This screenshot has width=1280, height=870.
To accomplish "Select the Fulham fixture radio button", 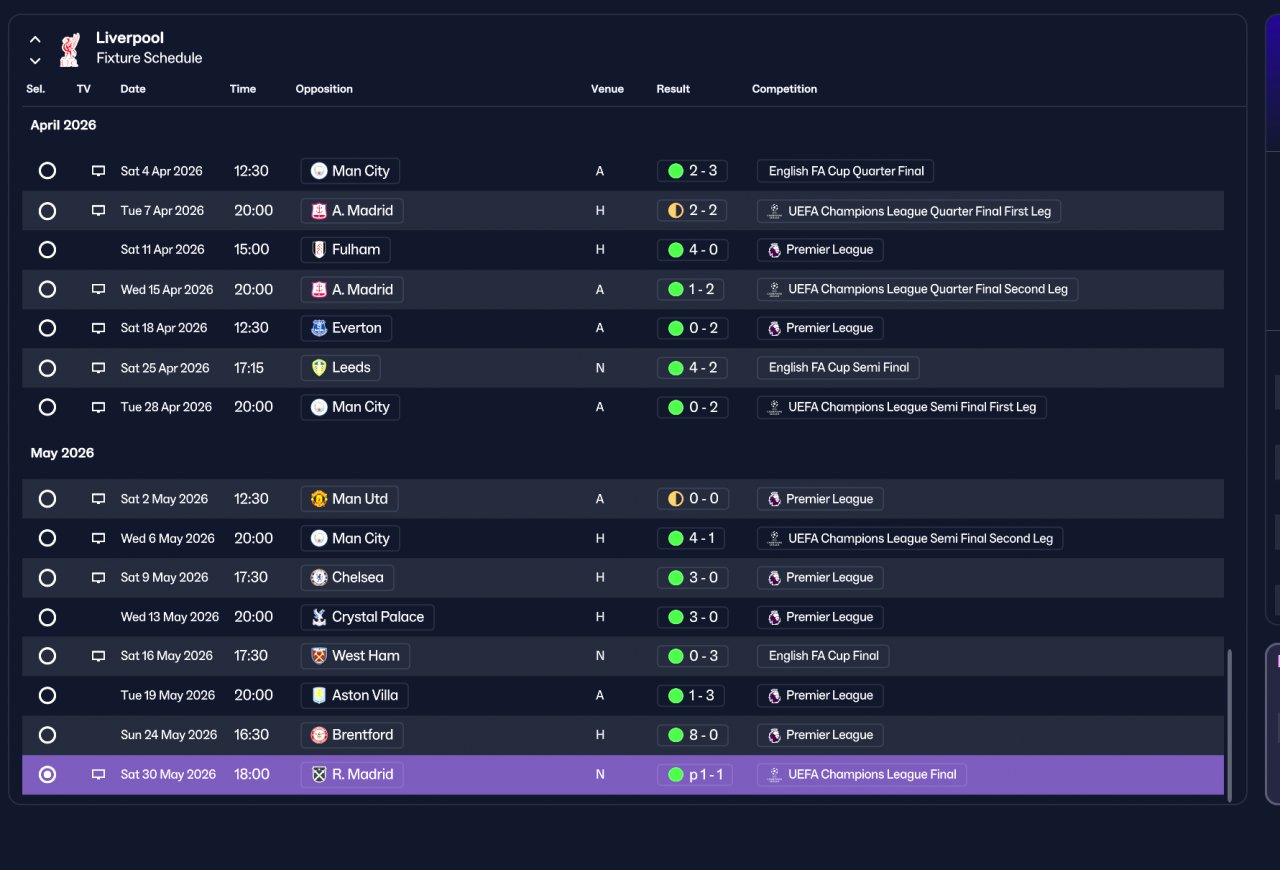I will 47,250.
